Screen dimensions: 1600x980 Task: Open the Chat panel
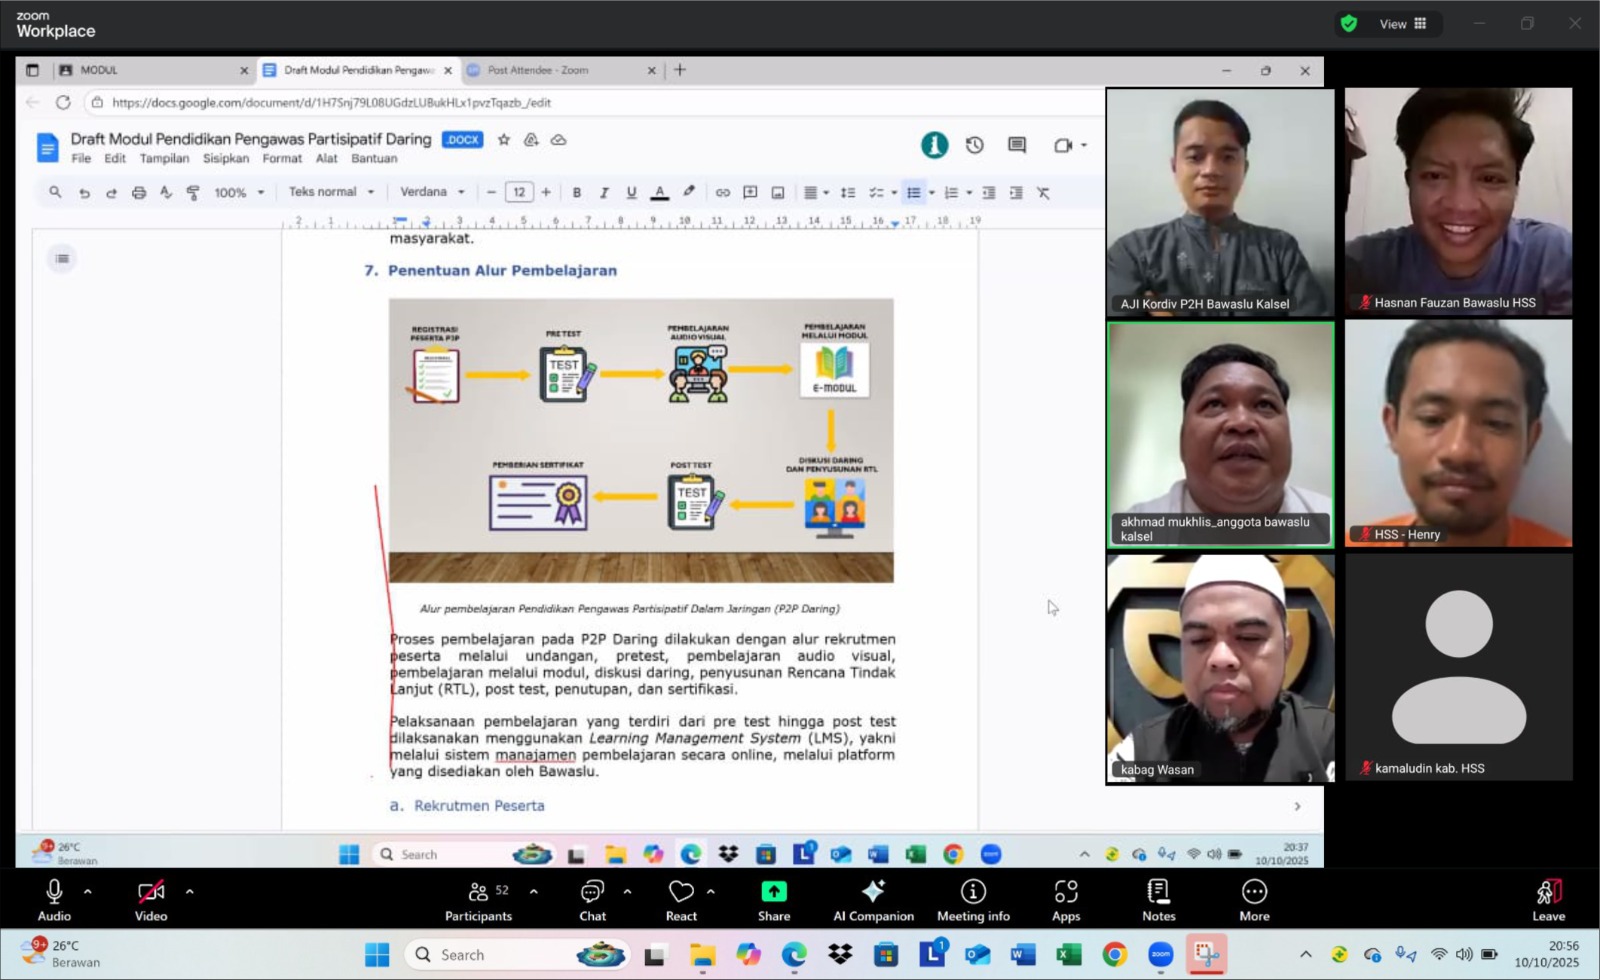point(592,899)
